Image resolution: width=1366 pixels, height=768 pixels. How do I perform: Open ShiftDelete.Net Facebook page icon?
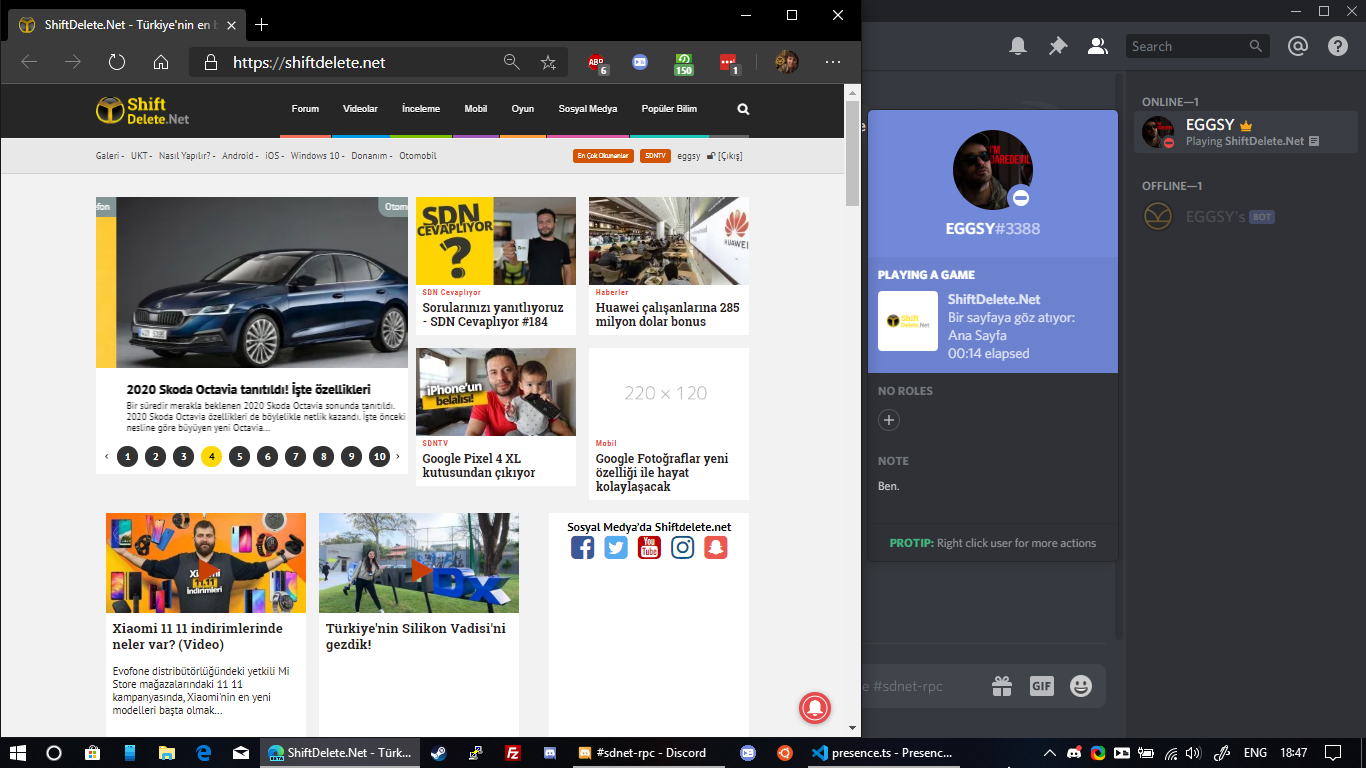coord(582,547)
